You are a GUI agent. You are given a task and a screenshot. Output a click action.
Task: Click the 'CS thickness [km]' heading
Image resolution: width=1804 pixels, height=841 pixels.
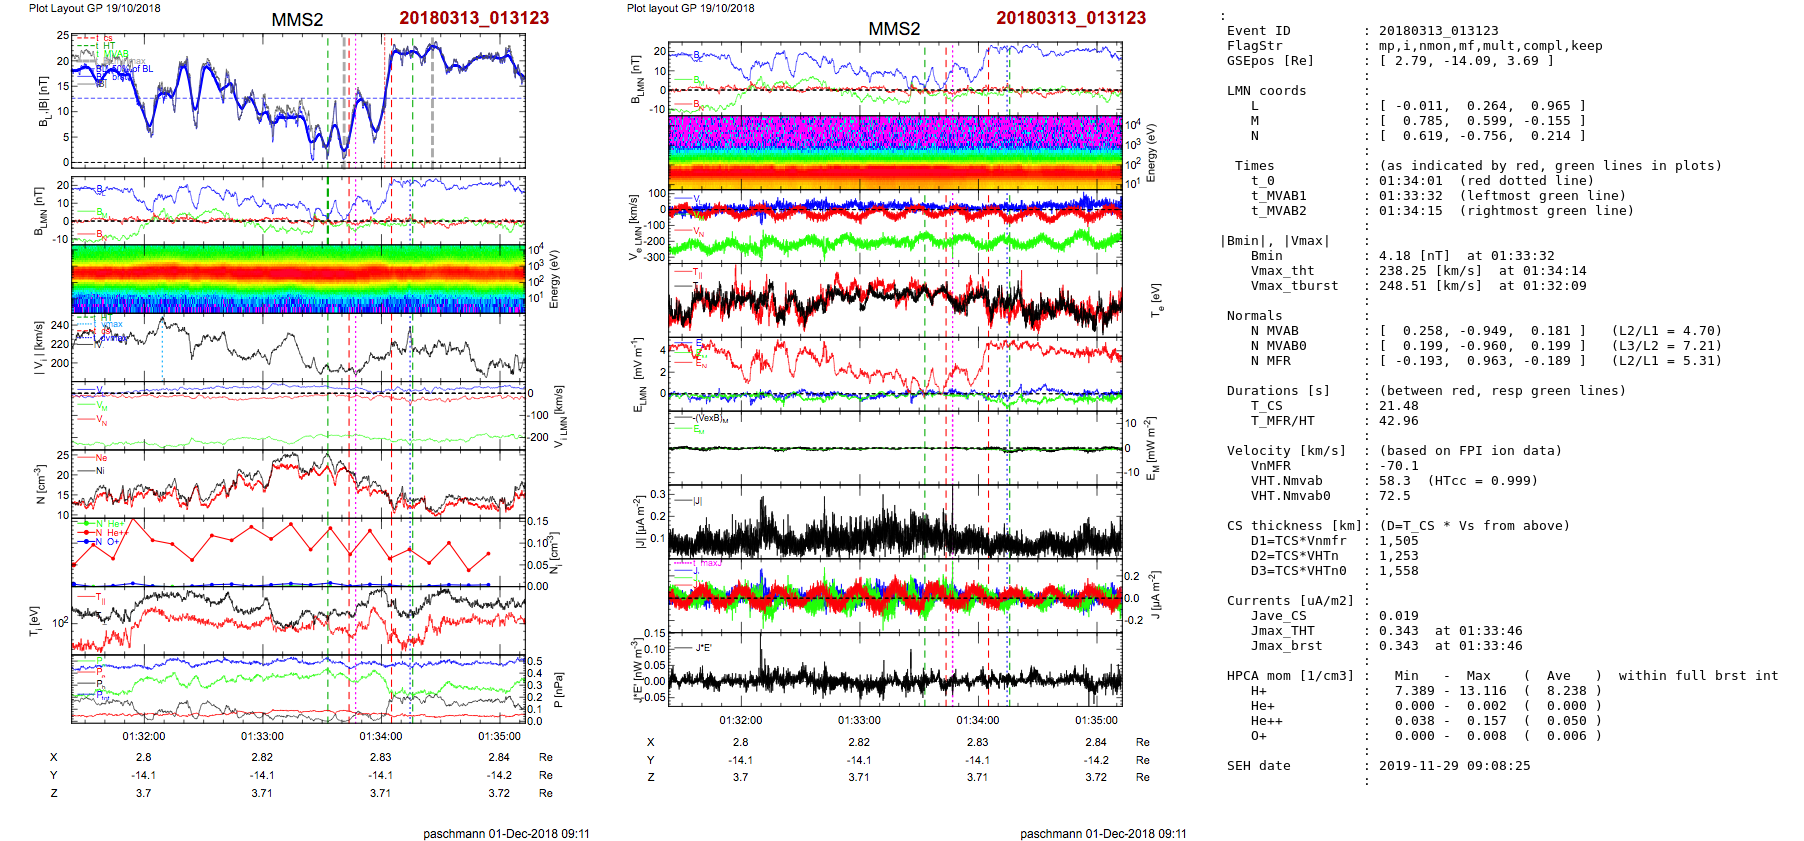tap(1295, 526)
